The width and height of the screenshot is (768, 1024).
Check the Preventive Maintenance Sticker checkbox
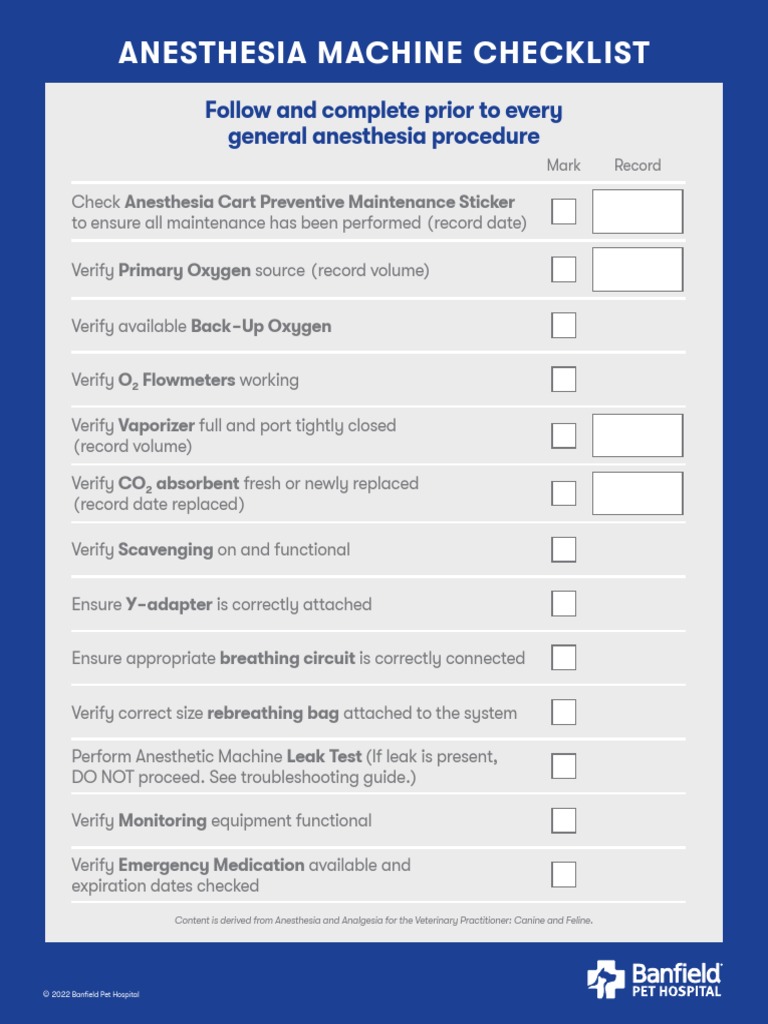[x=564, y=212]
